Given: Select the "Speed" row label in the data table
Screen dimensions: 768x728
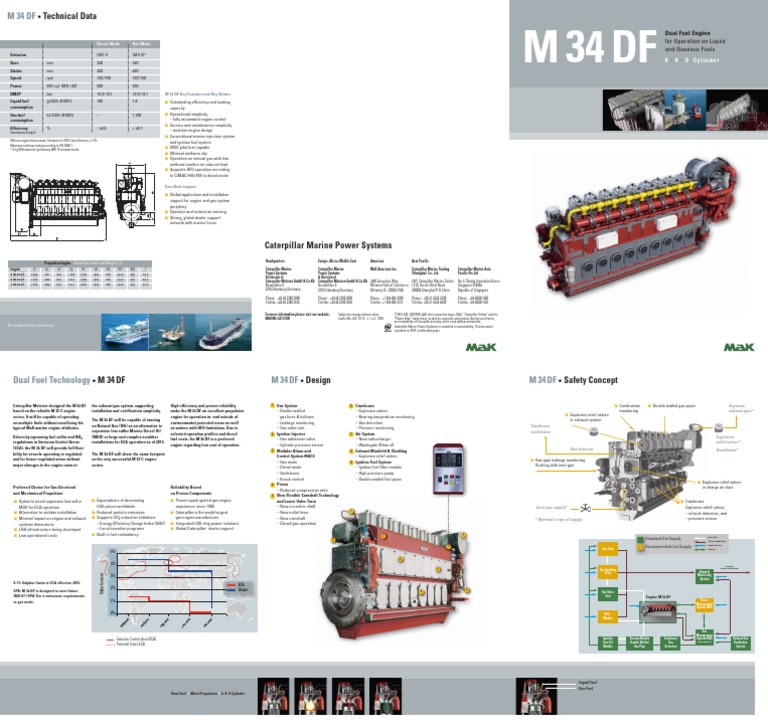Looking at the screenshot, I should [x=16, y=78].
